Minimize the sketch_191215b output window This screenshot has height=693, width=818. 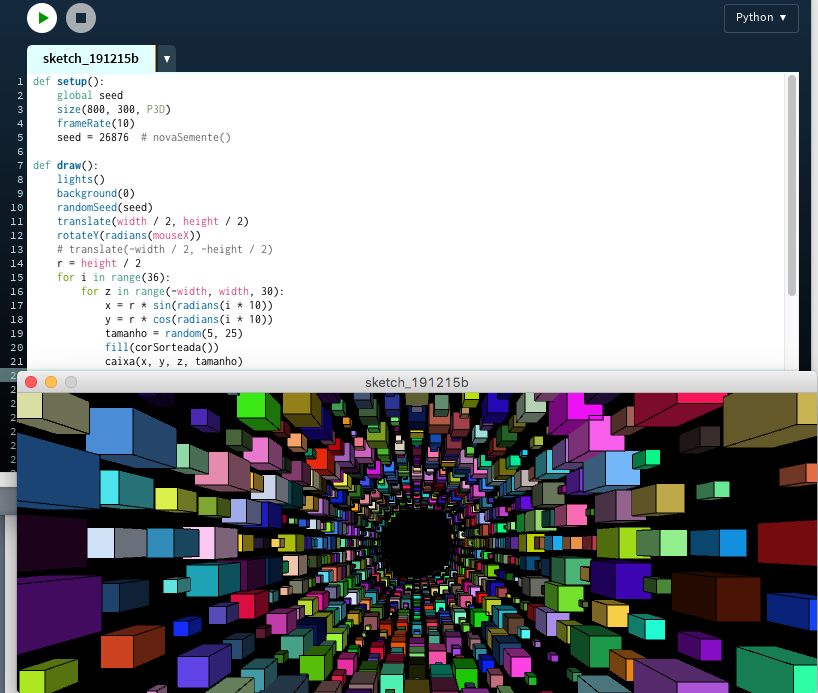pos(51,382)
